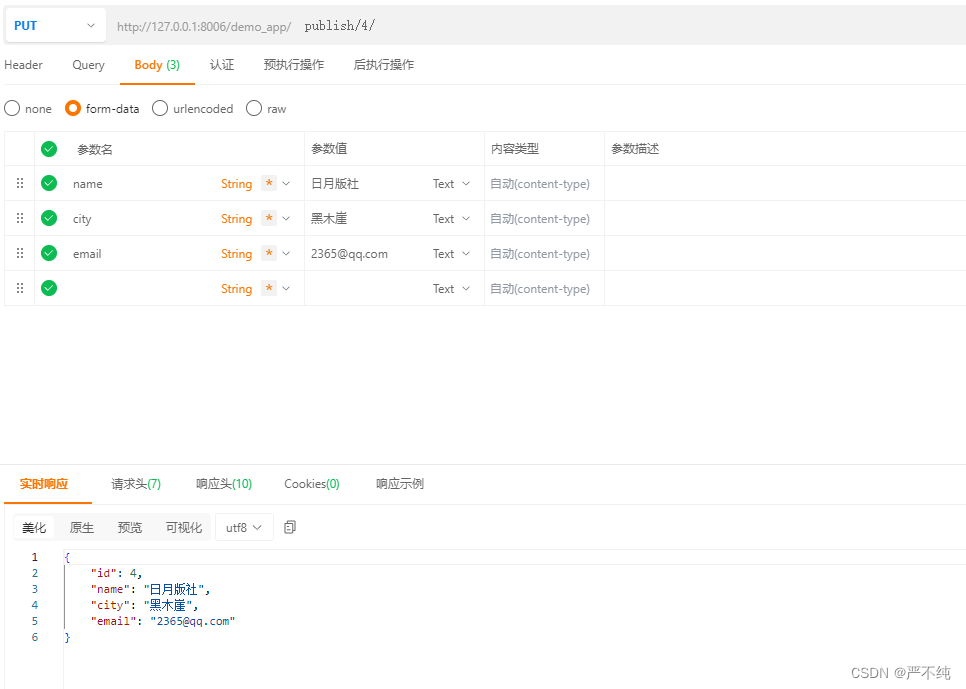Toggle the select-all checkbox in header row

point(49,149)
